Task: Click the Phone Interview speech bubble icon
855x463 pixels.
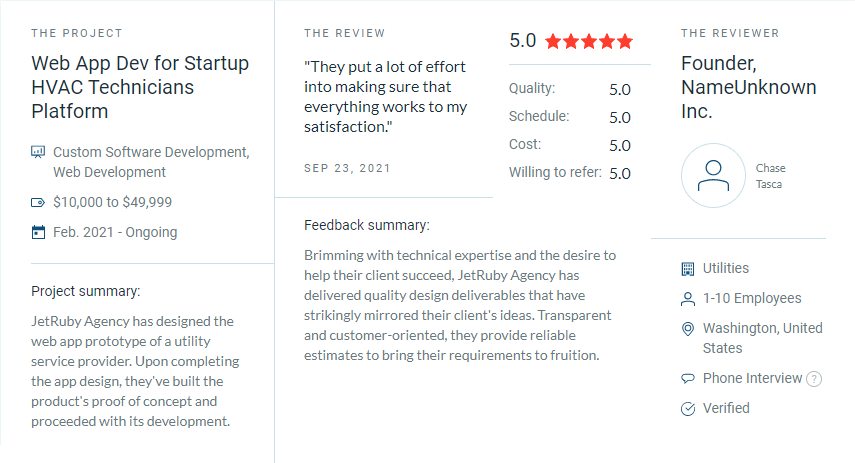Action: (687, 379)
